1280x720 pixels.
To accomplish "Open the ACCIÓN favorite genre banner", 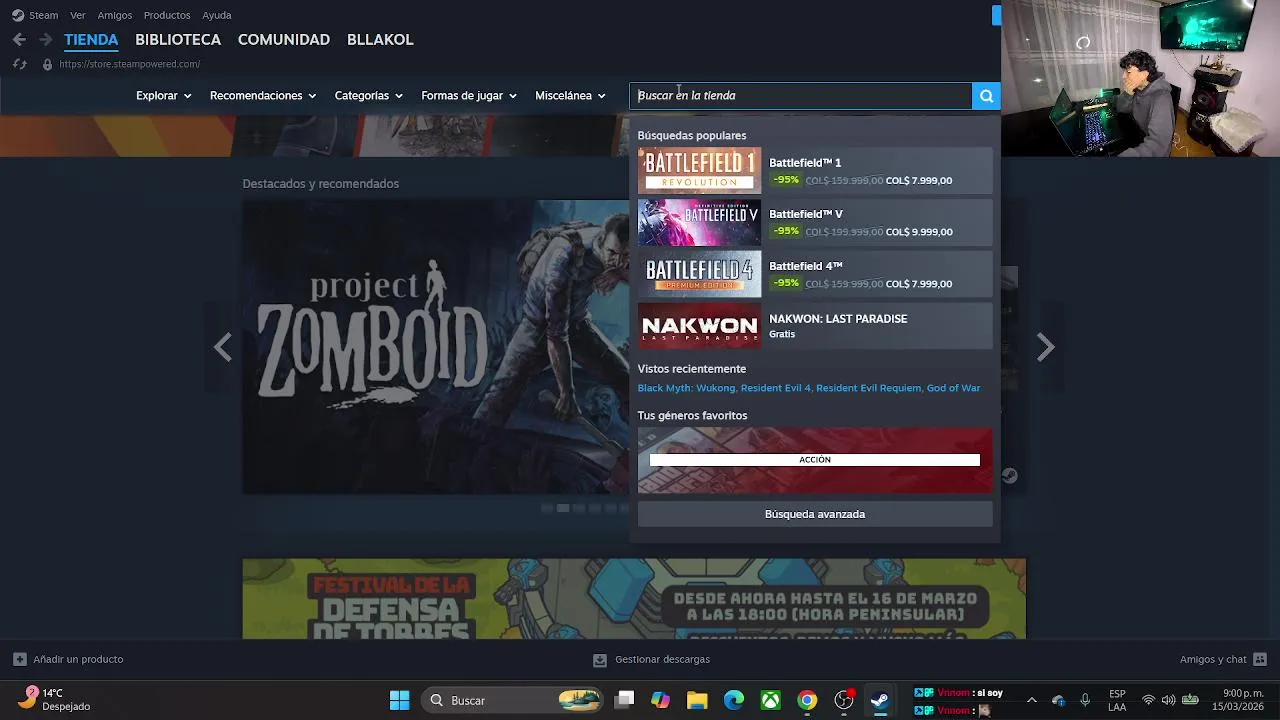I will pyautogui.click(x=815, y=460).
